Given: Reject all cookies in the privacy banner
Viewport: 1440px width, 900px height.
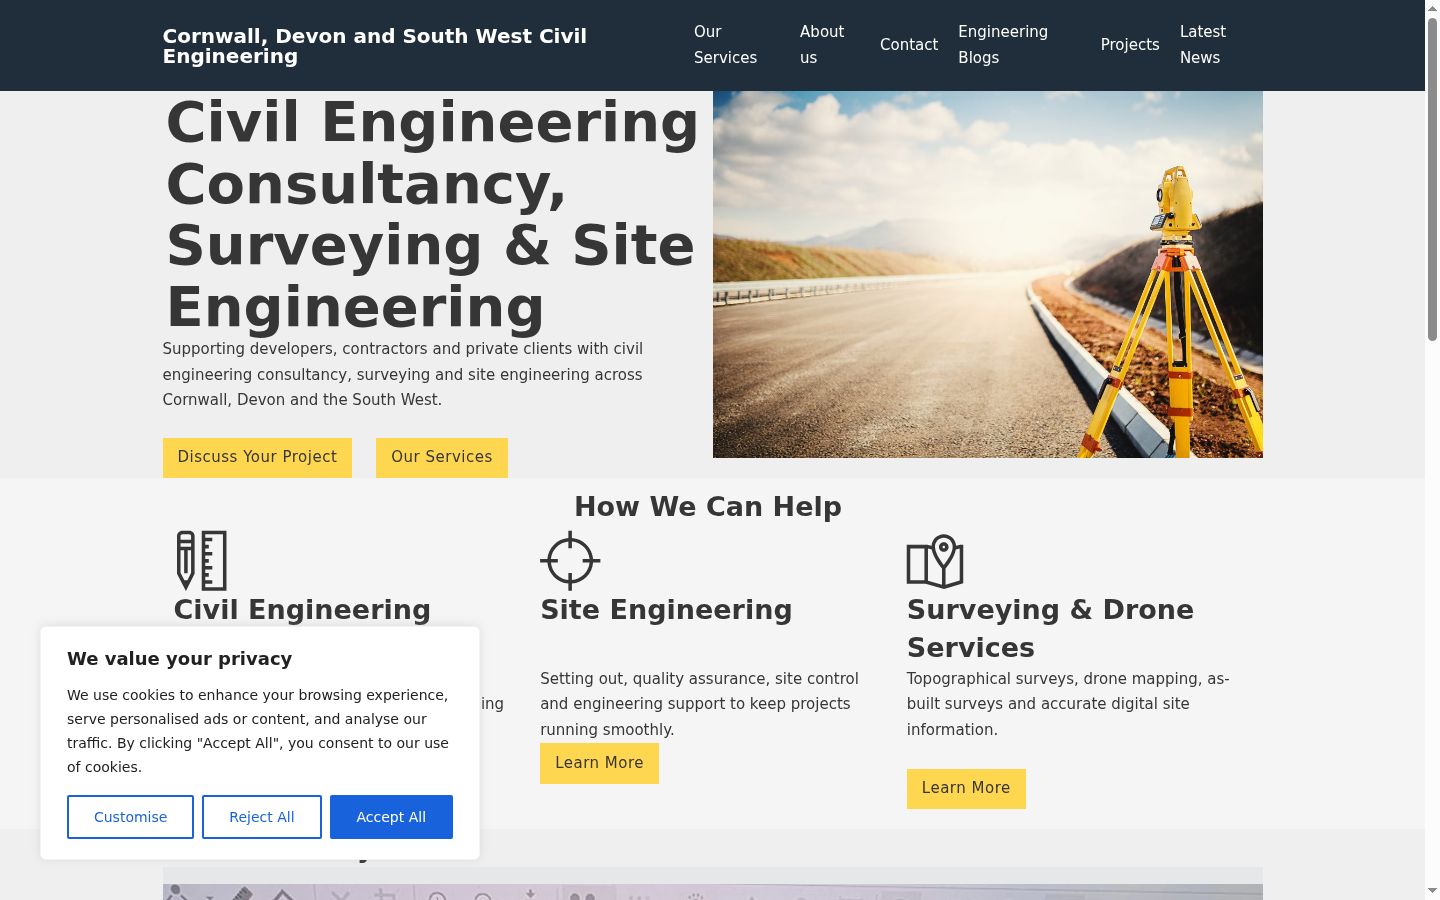Looking at the screenshot, I should (x=262, y=817).
